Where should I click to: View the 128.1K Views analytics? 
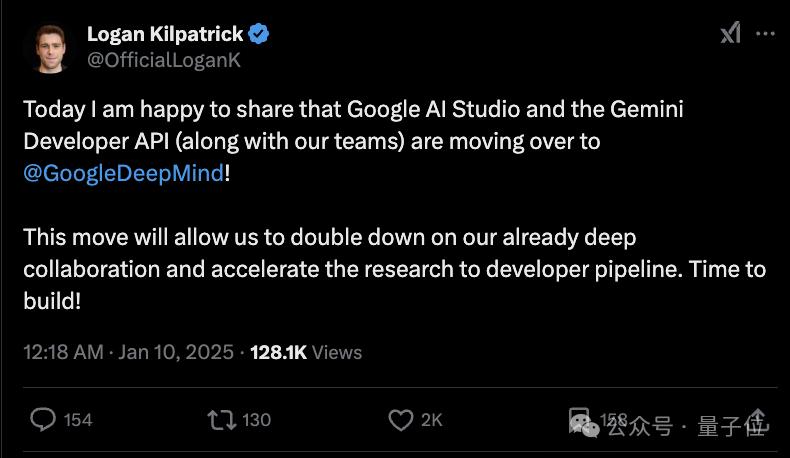[x=305, y=352]
